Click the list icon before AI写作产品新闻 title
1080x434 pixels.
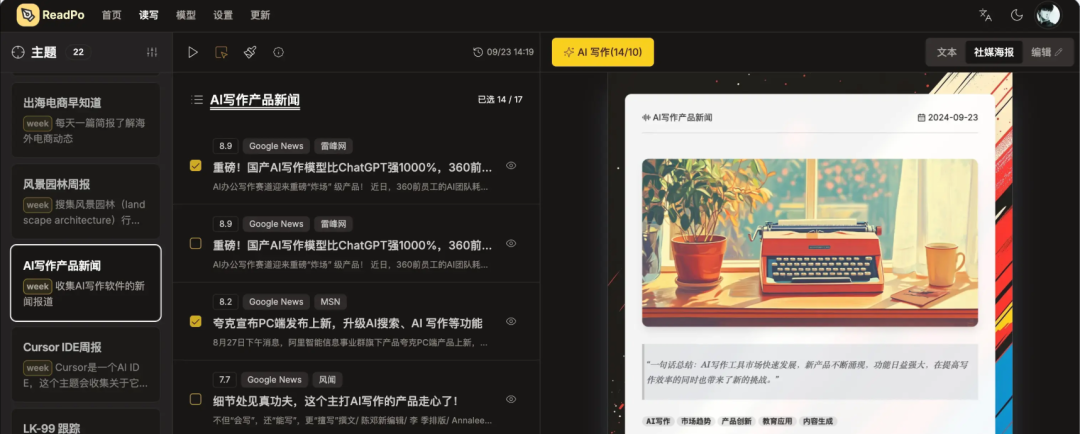click(197, 100)
